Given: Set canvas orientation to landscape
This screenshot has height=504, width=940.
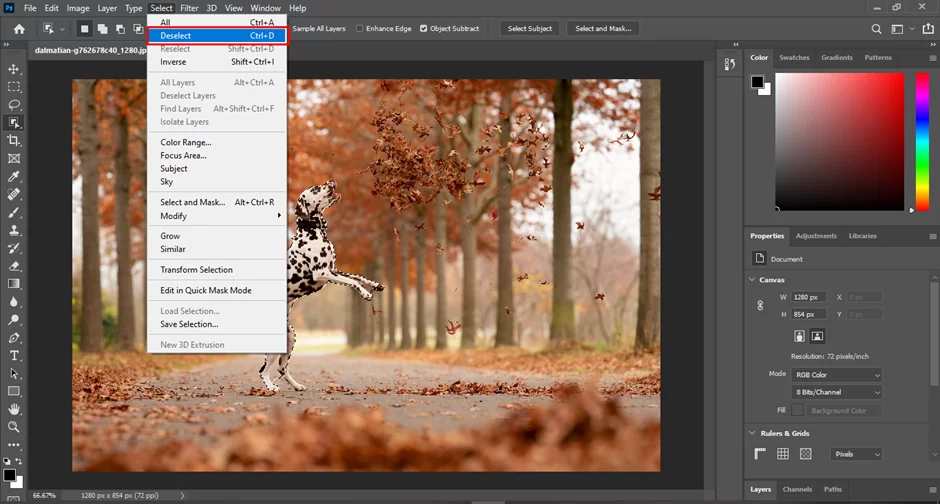Looking at the screenshot, I should pyautogui.click(x=817, y=336).
